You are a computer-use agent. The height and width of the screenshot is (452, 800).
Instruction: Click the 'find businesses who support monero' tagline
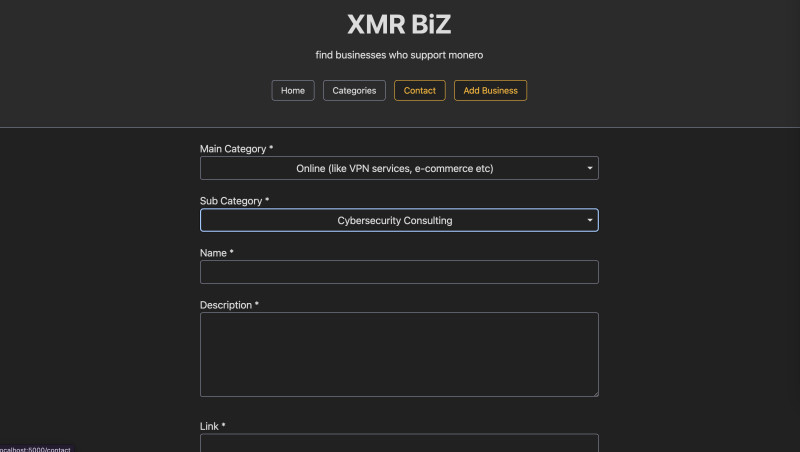[x=399, y=55]
